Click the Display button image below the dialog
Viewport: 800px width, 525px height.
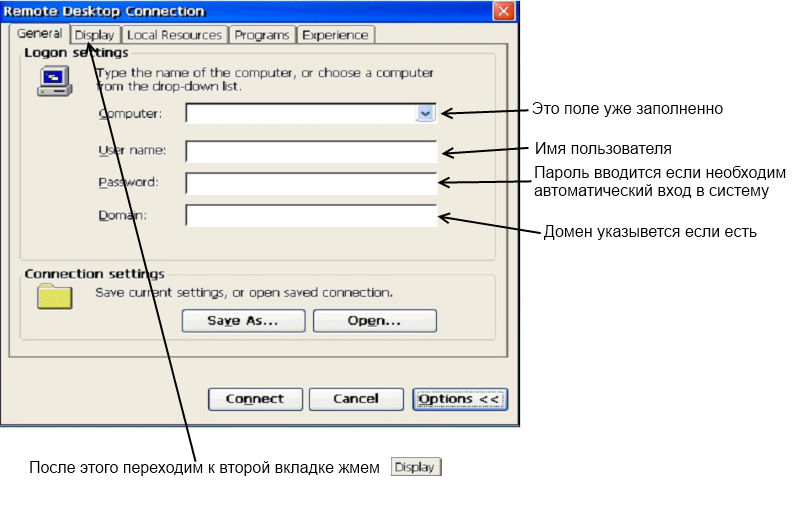pos(416,467)
